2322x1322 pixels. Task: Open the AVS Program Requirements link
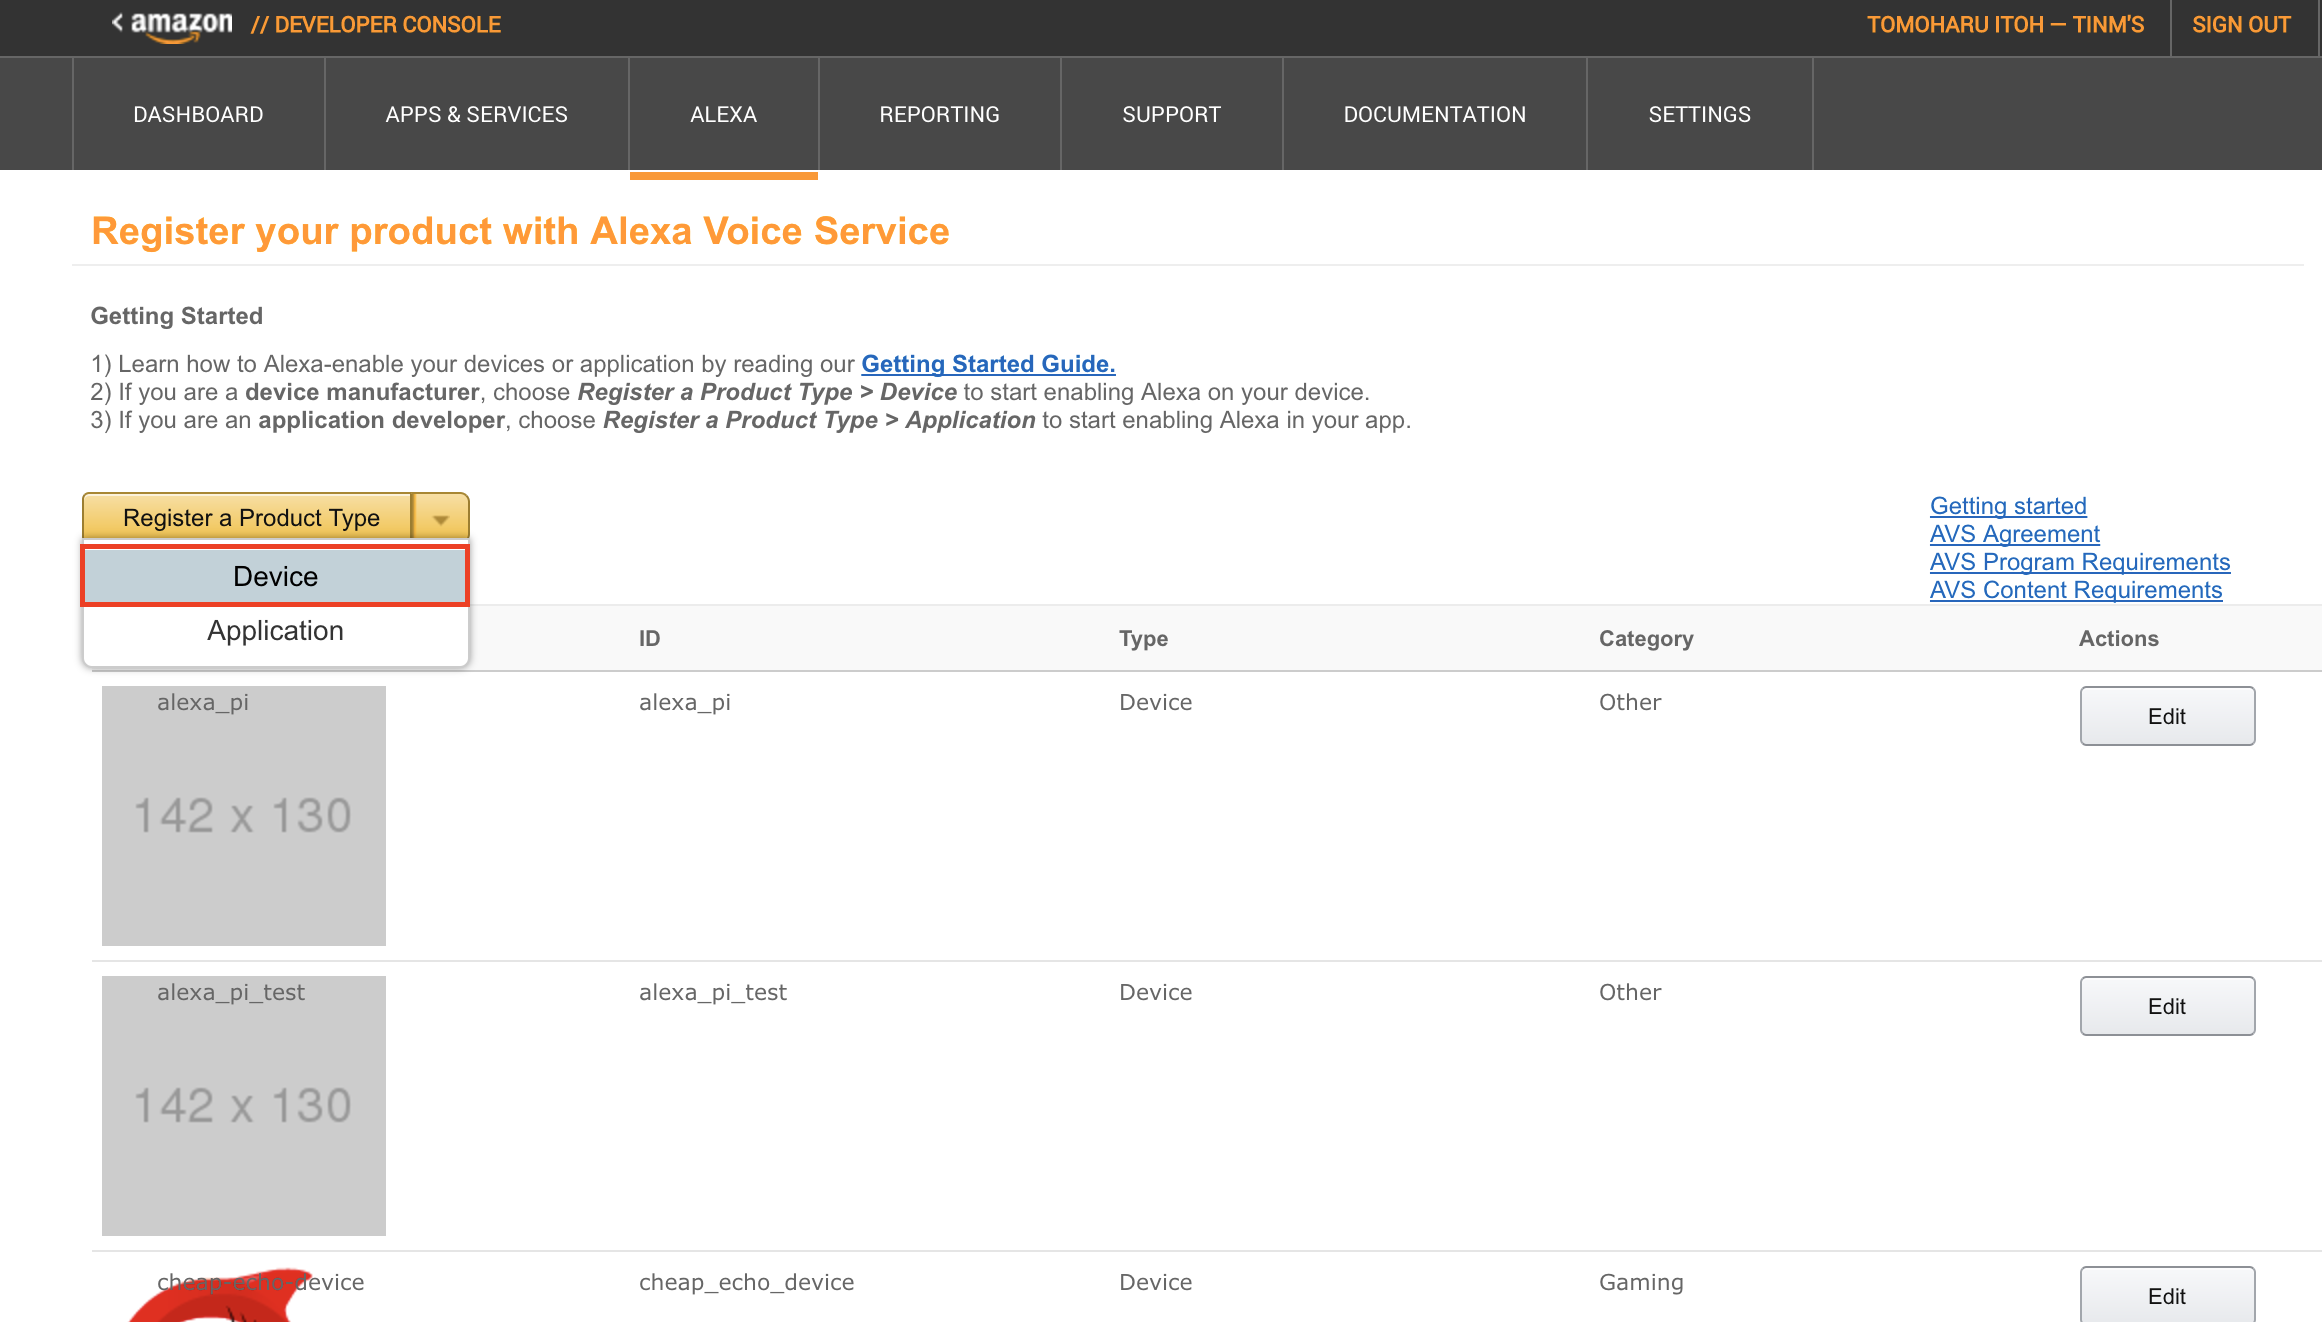(2080, 562)
